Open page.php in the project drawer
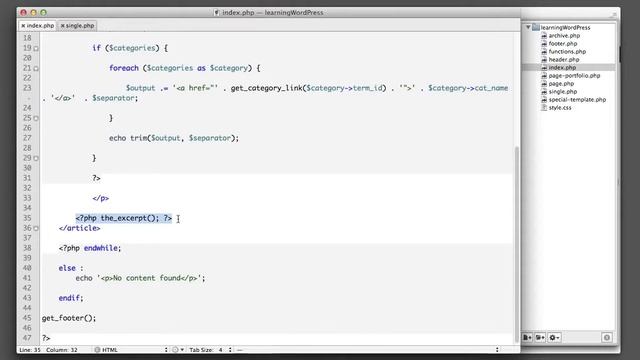Screen dimensions: 640x360 pyautogui.click(x=561, y=84)
